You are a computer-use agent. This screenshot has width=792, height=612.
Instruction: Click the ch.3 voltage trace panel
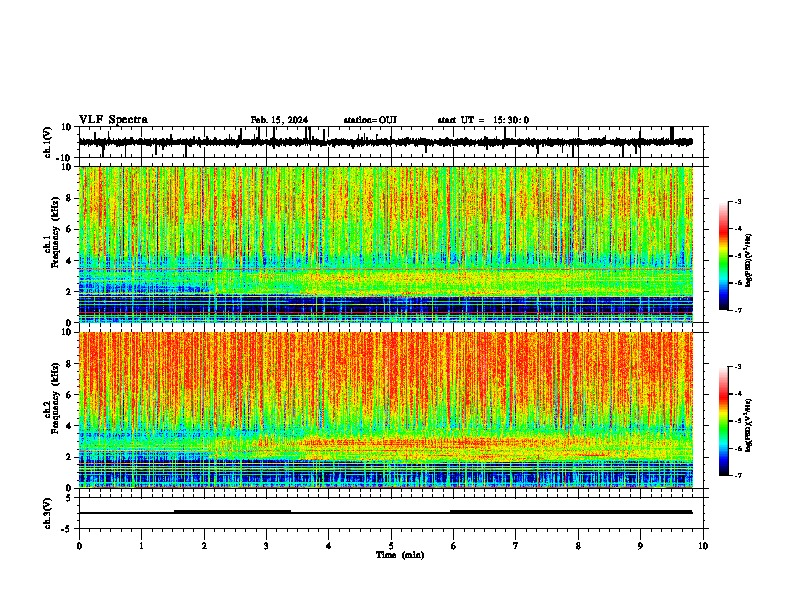[393, 513]
